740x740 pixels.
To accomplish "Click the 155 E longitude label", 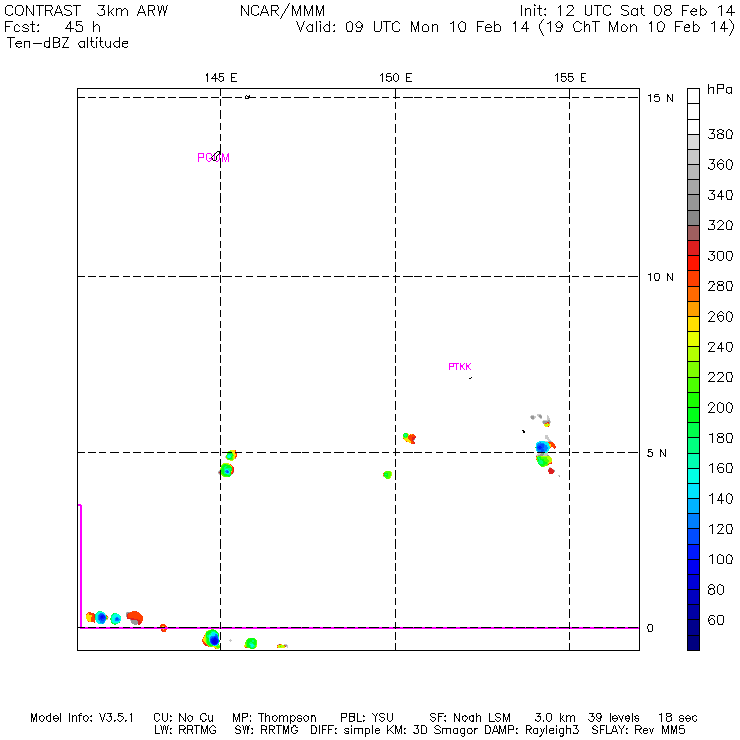I will click(570, 78).
